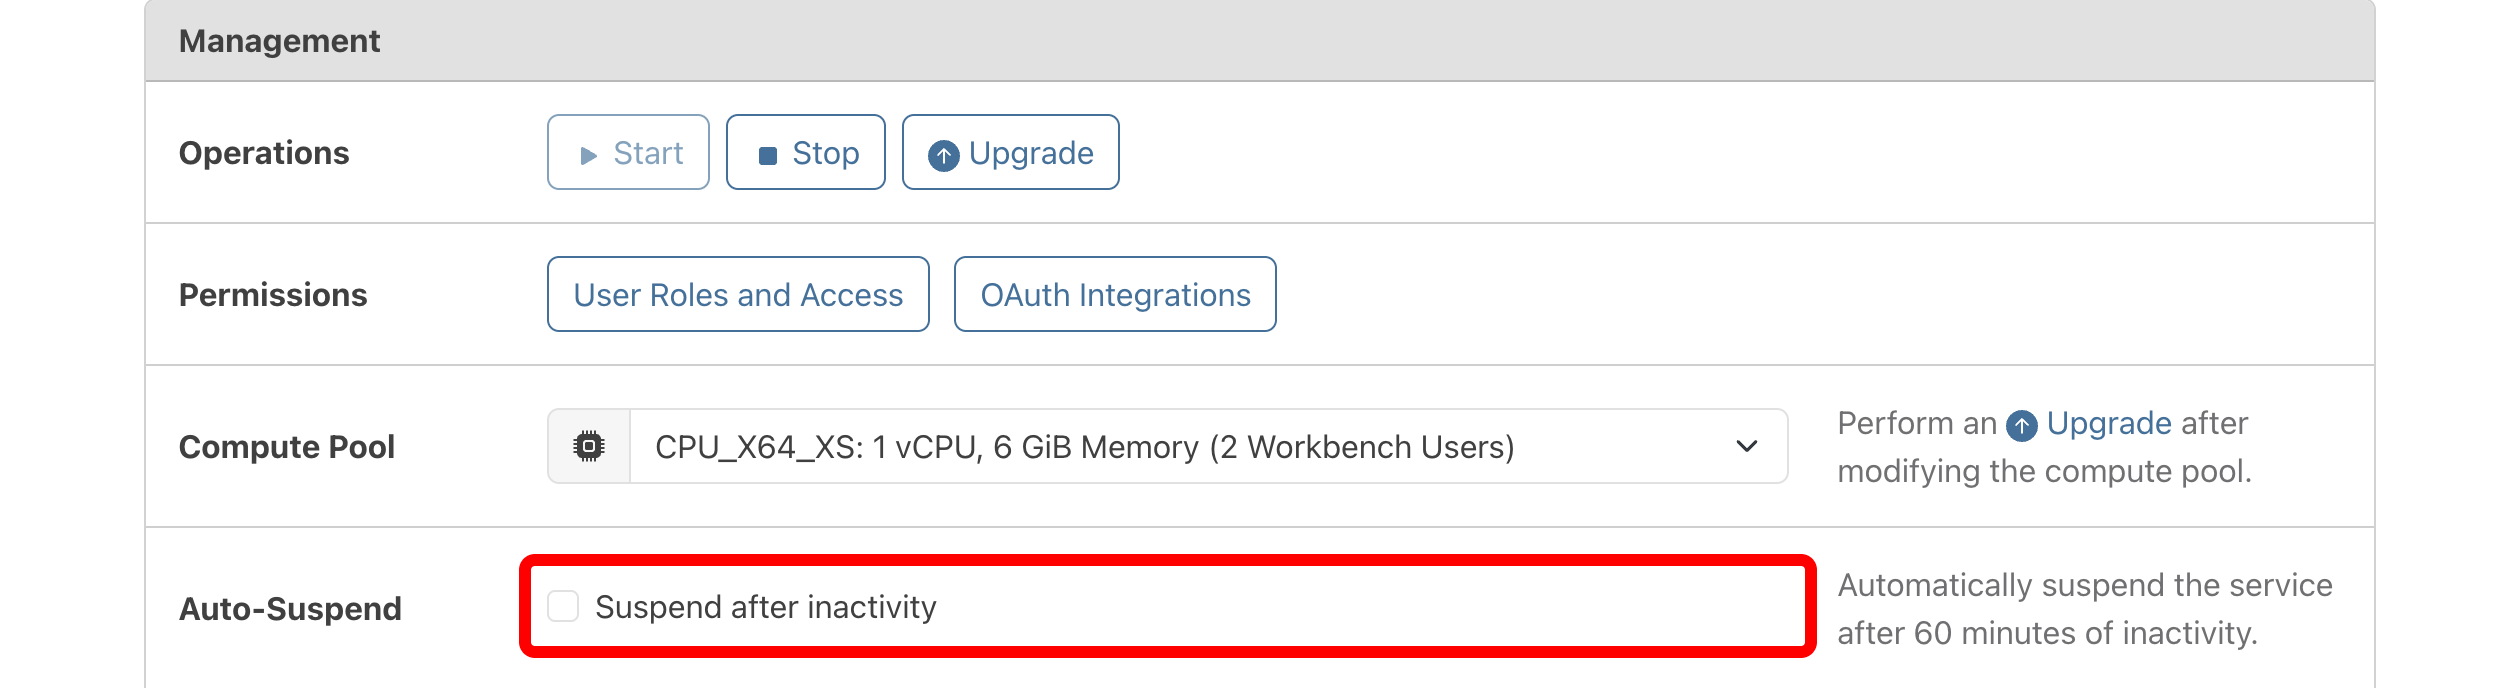Open User Roles and Access

click(738, 294)
